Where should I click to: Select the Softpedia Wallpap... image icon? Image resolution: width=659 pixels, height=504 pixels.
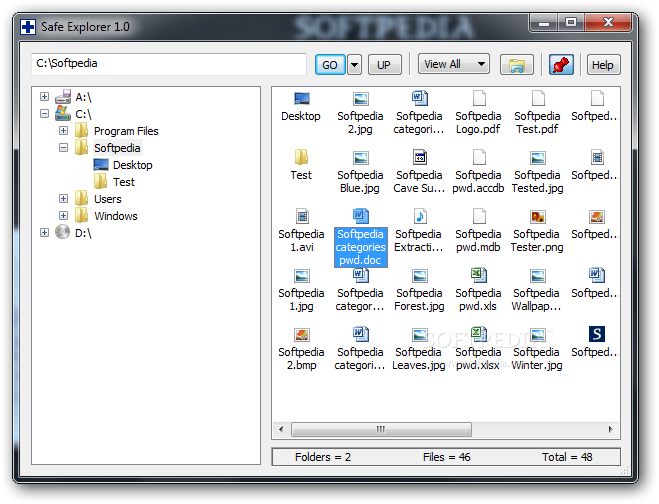pos(538,276)
